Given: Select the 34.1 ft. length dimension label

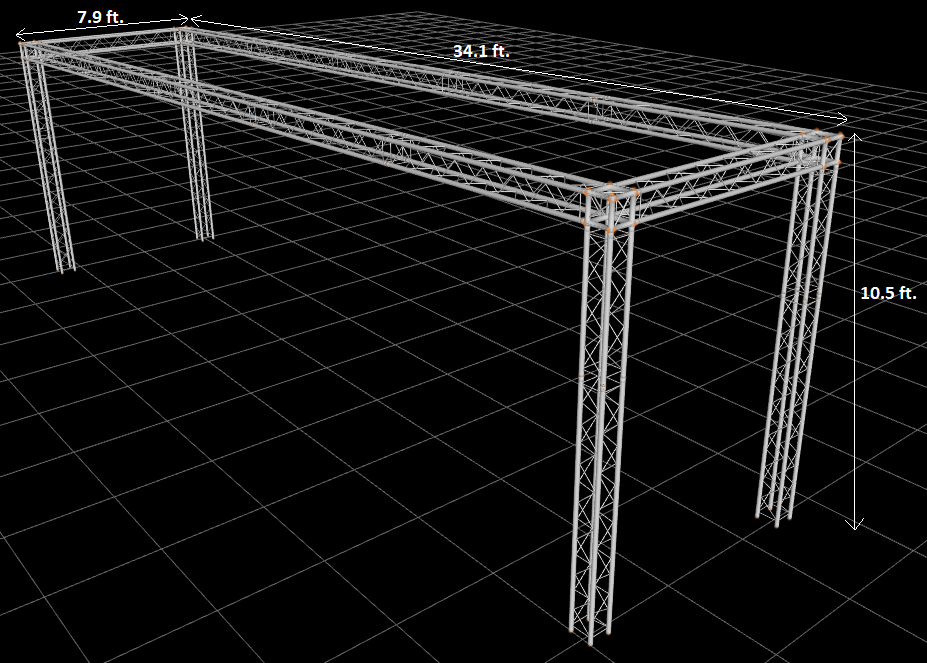Looking at the screenshot, I should [x=481, y=51].
